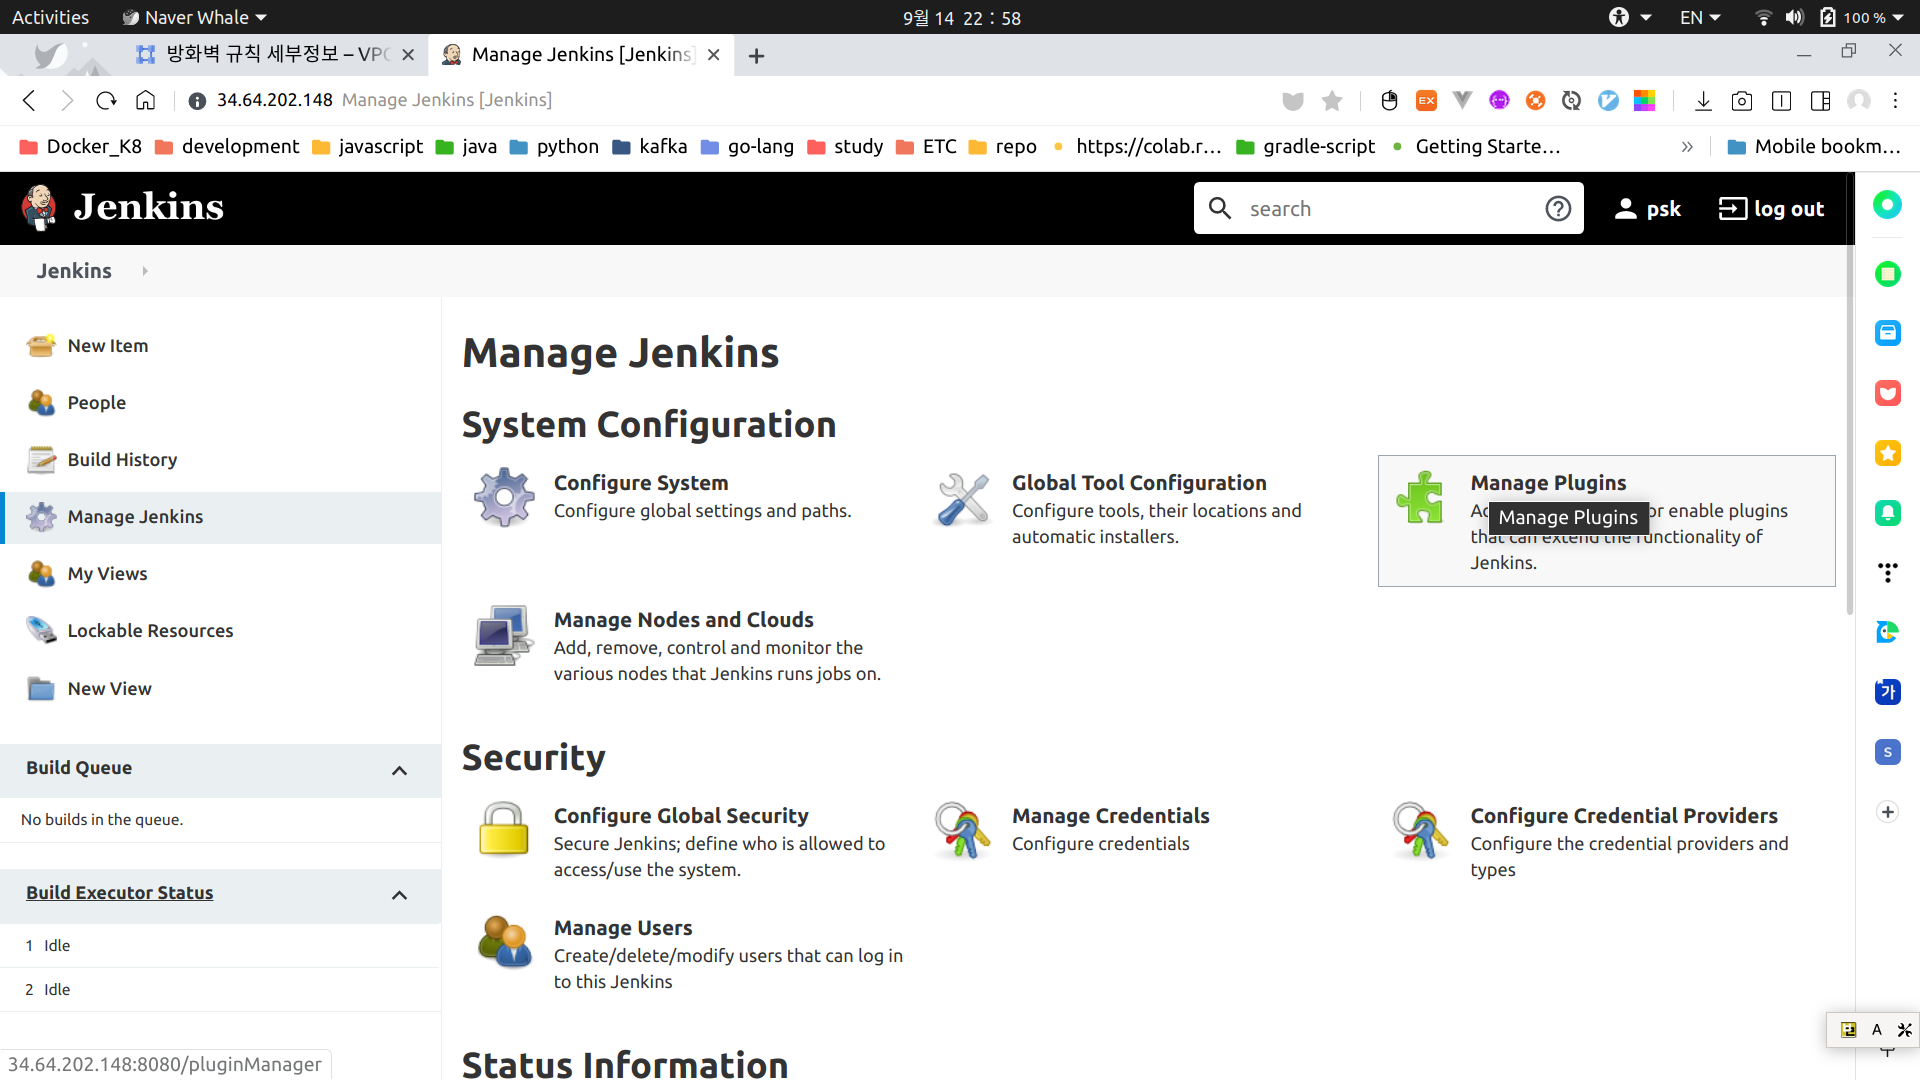Click the log out link
Screen dimensions: 1920x1080
pos(1771,209)
